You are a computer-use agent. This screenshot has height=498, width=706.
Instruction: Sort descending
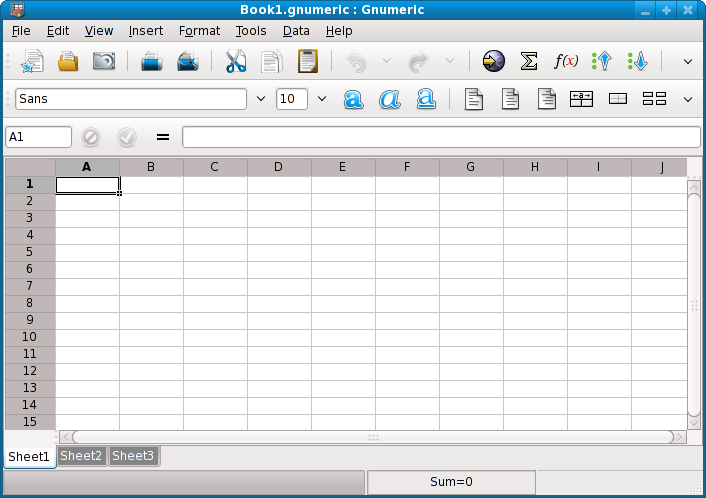pos(638,61)
